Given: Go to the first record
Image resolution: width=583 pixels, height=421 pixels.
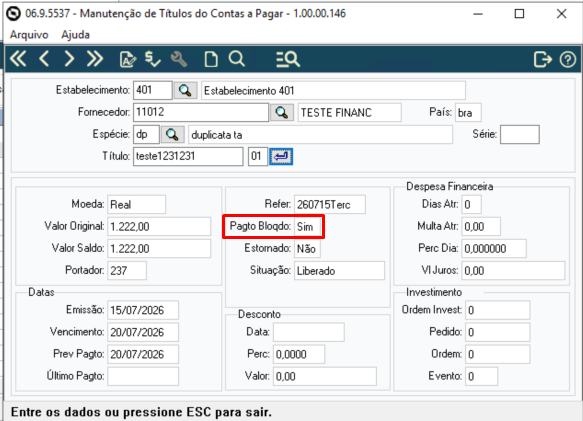Looking at the screenshot, I should point(18,59).
